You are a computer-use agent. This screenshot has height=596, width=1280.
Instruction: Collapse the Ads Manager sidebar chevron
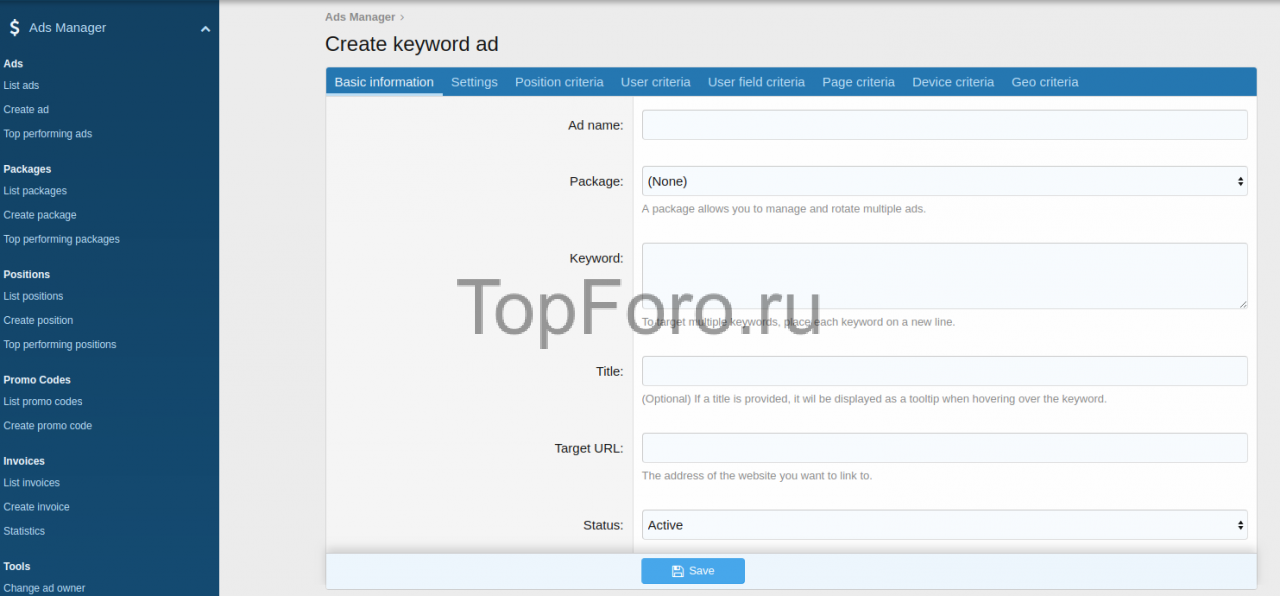point(205,29)
